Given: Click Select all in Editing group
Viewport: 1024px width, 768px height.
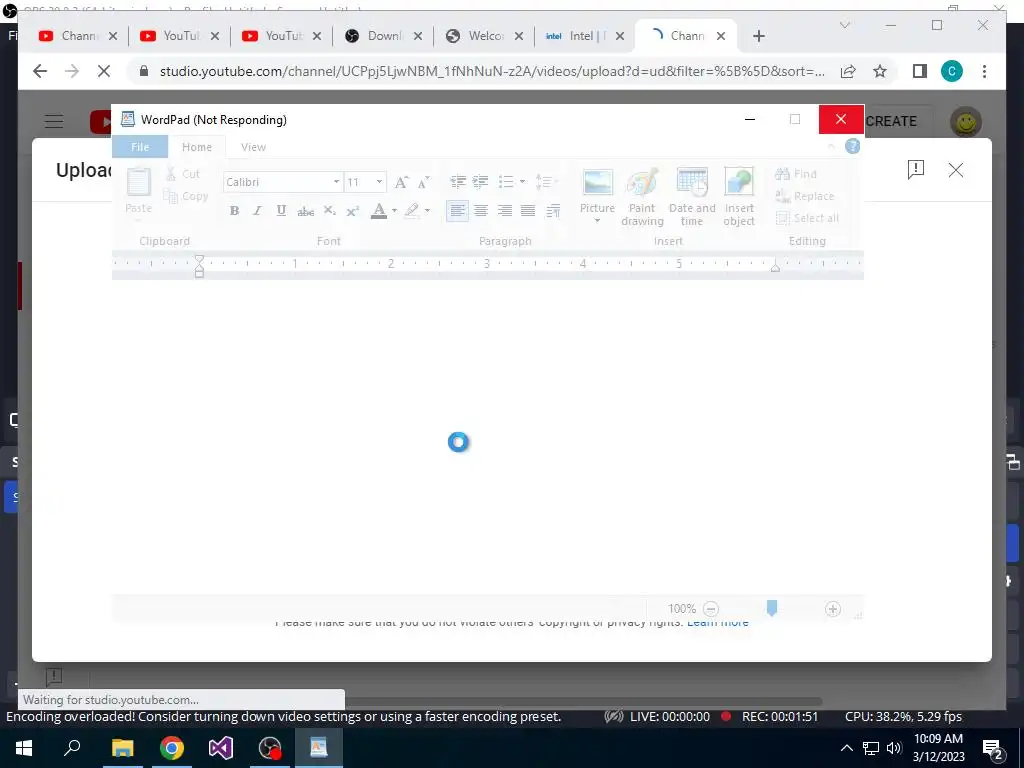Looking at the screenshot, I should tap(807, 218).
